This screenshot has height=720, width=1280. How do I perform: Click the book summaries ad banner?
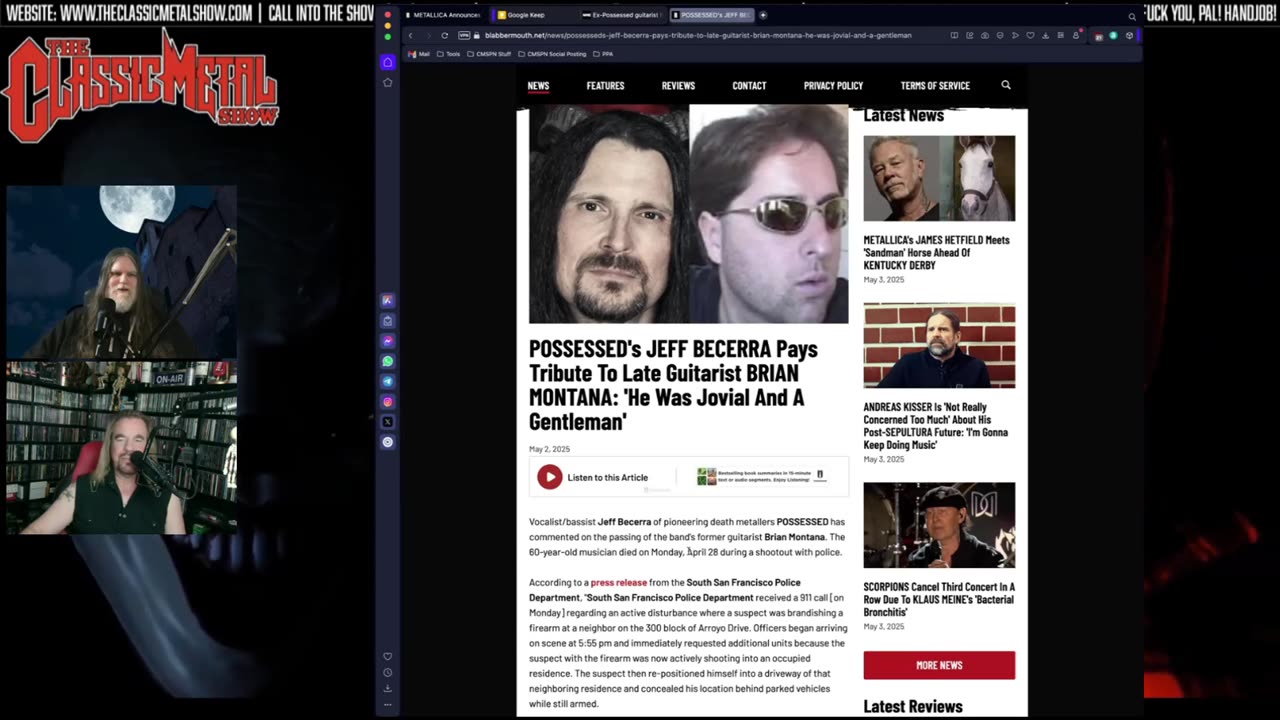tap(762, 477)
